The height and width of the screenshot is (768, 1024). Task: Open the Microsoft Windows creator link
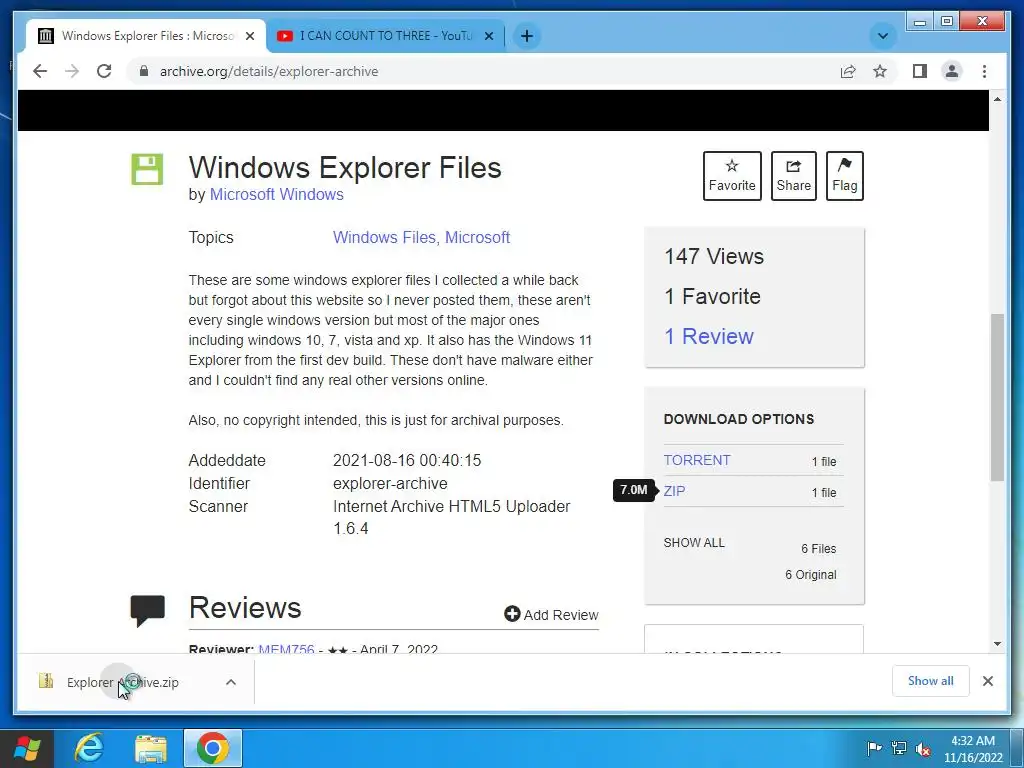pos(276,195)
